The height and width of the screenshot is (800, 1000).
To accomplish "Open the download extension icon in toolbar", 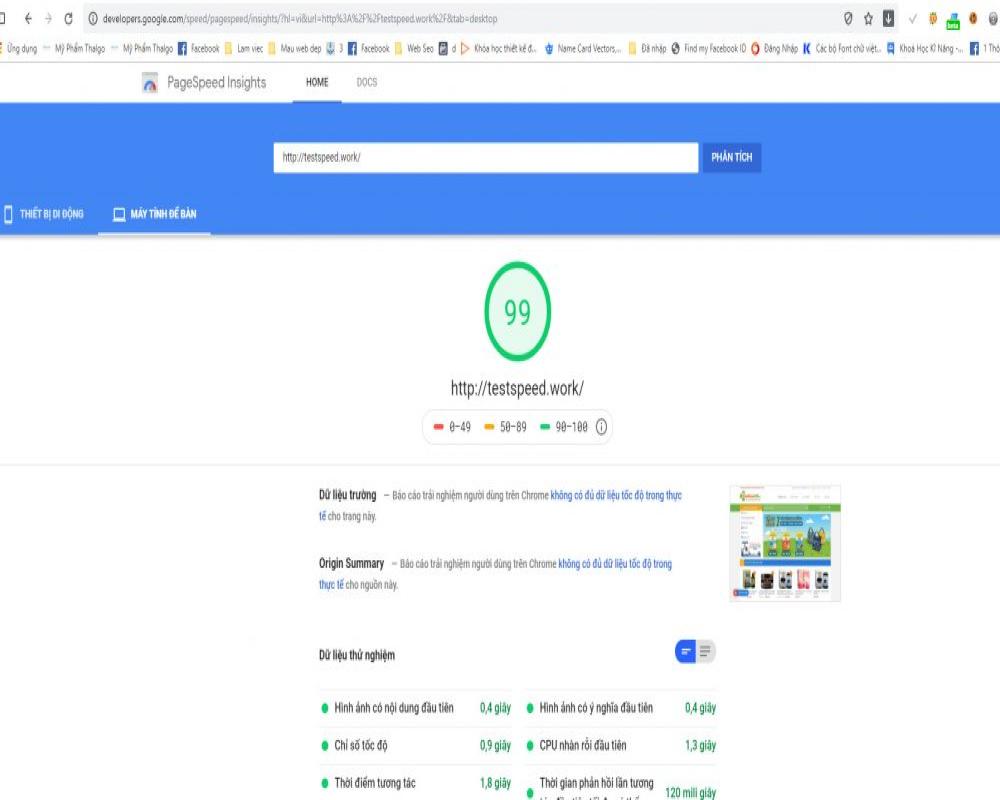I will pos(888,18).
